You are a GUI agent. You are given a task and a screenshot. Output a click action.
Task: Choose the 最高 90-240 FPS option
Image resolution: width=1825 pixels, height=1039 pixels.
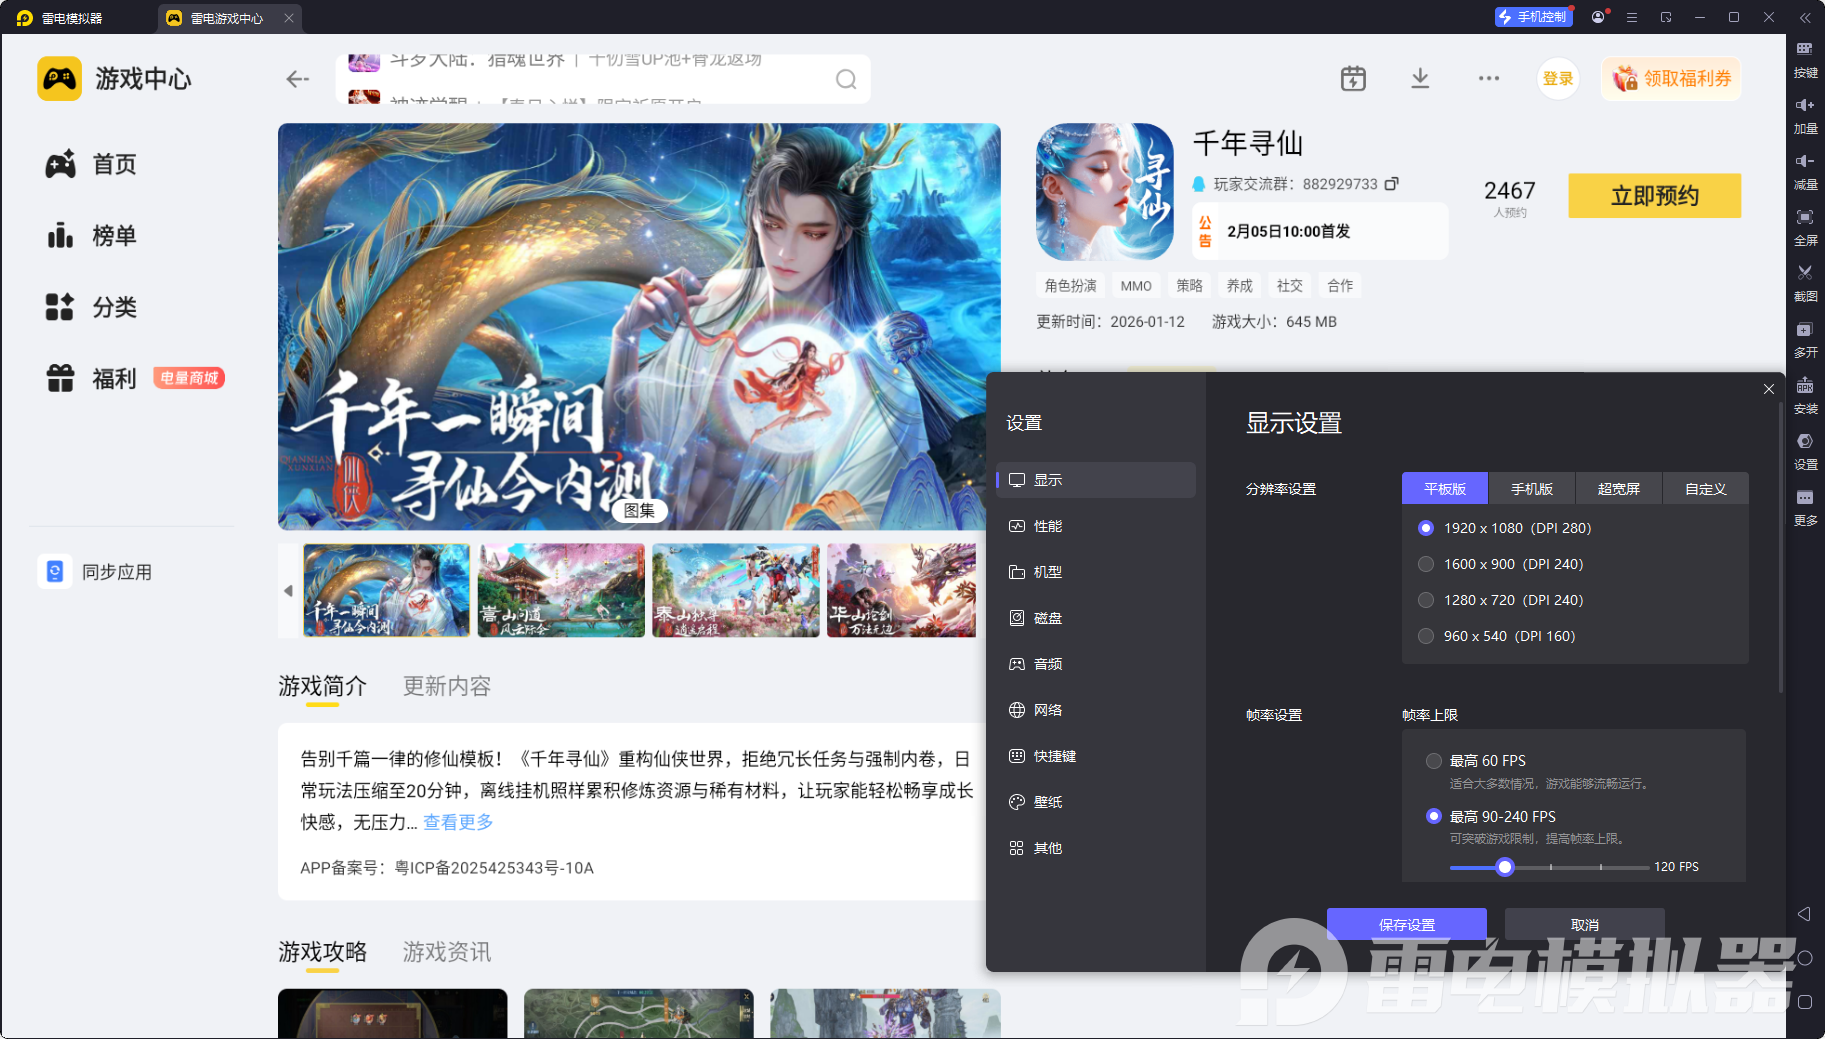(1434, 817)
